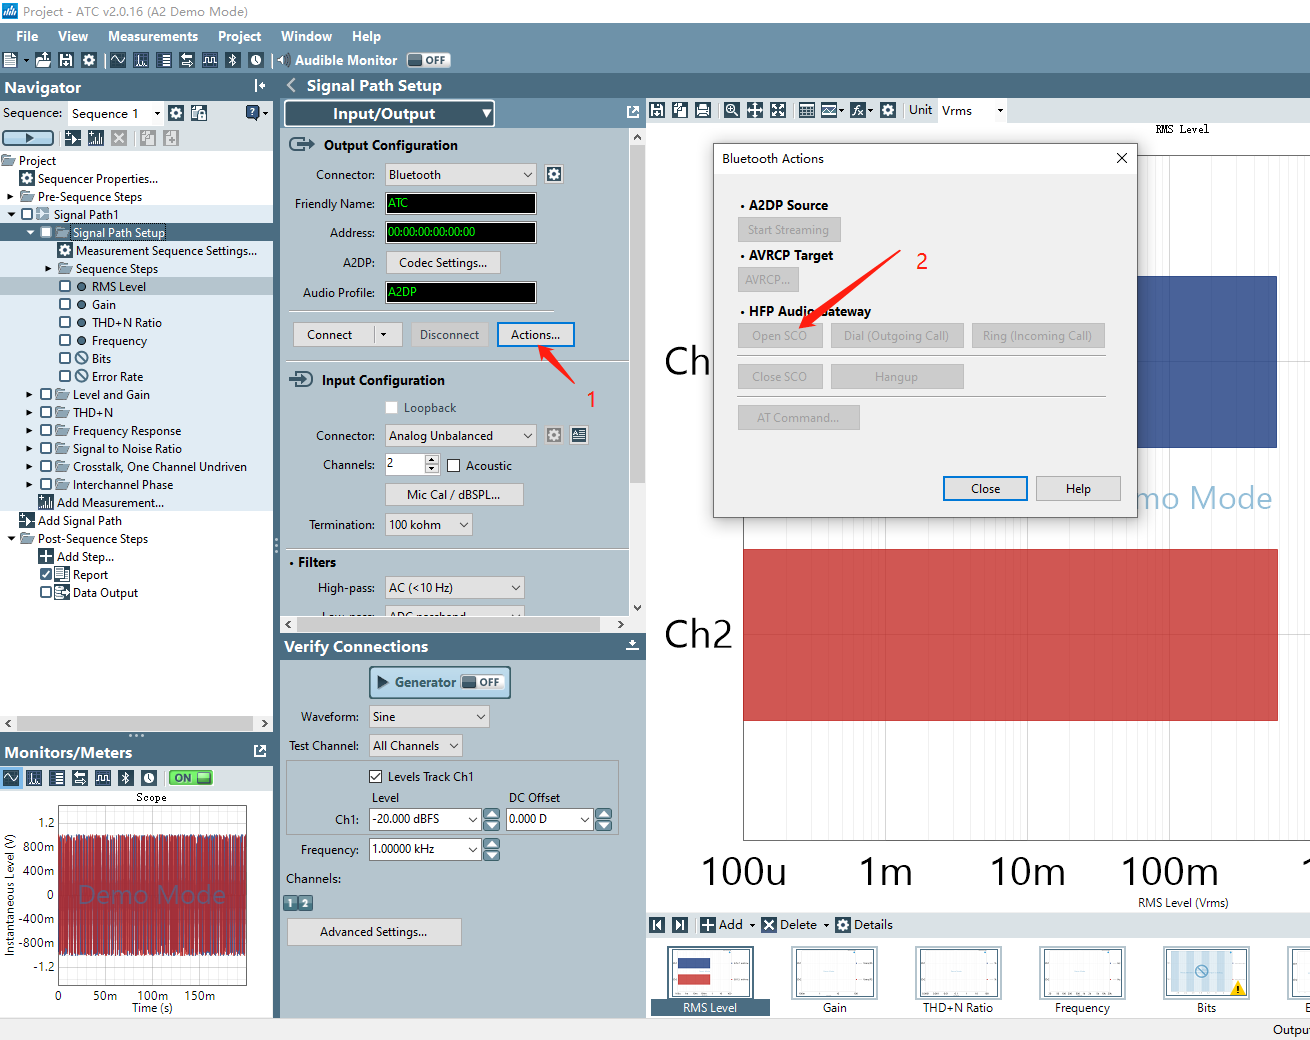This screenshot has height=1040, width=1310.
Task: Close the Bluetooth Actions dialog with Close
Action: (985, 488)
